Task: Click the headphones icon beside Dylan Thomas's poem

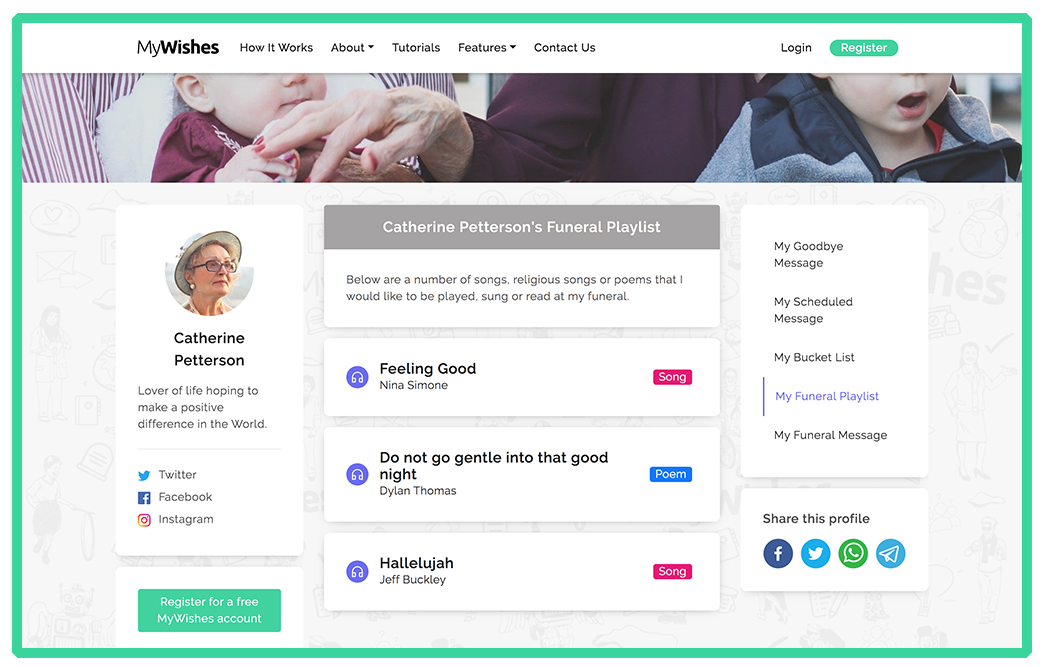Action: [357, 474]
